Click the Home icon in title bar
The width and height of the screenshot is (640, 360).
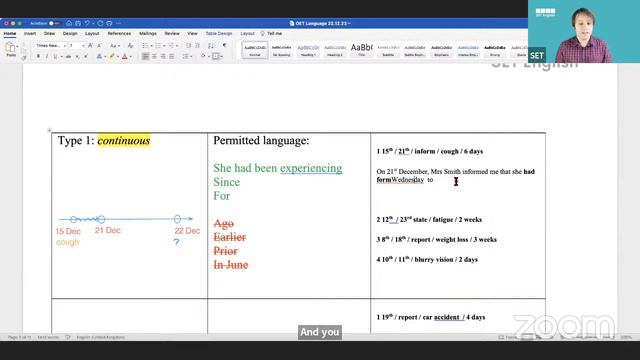pyautogui.click(x=69, y=23)
